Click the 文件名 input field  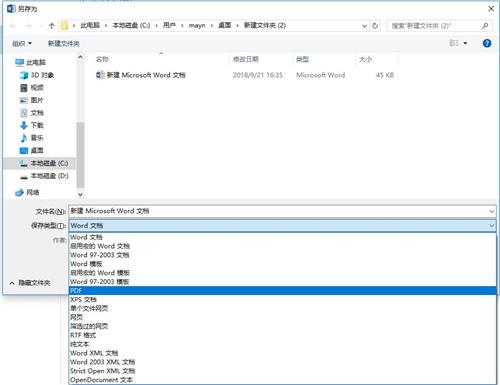click(x=282, y=211)
